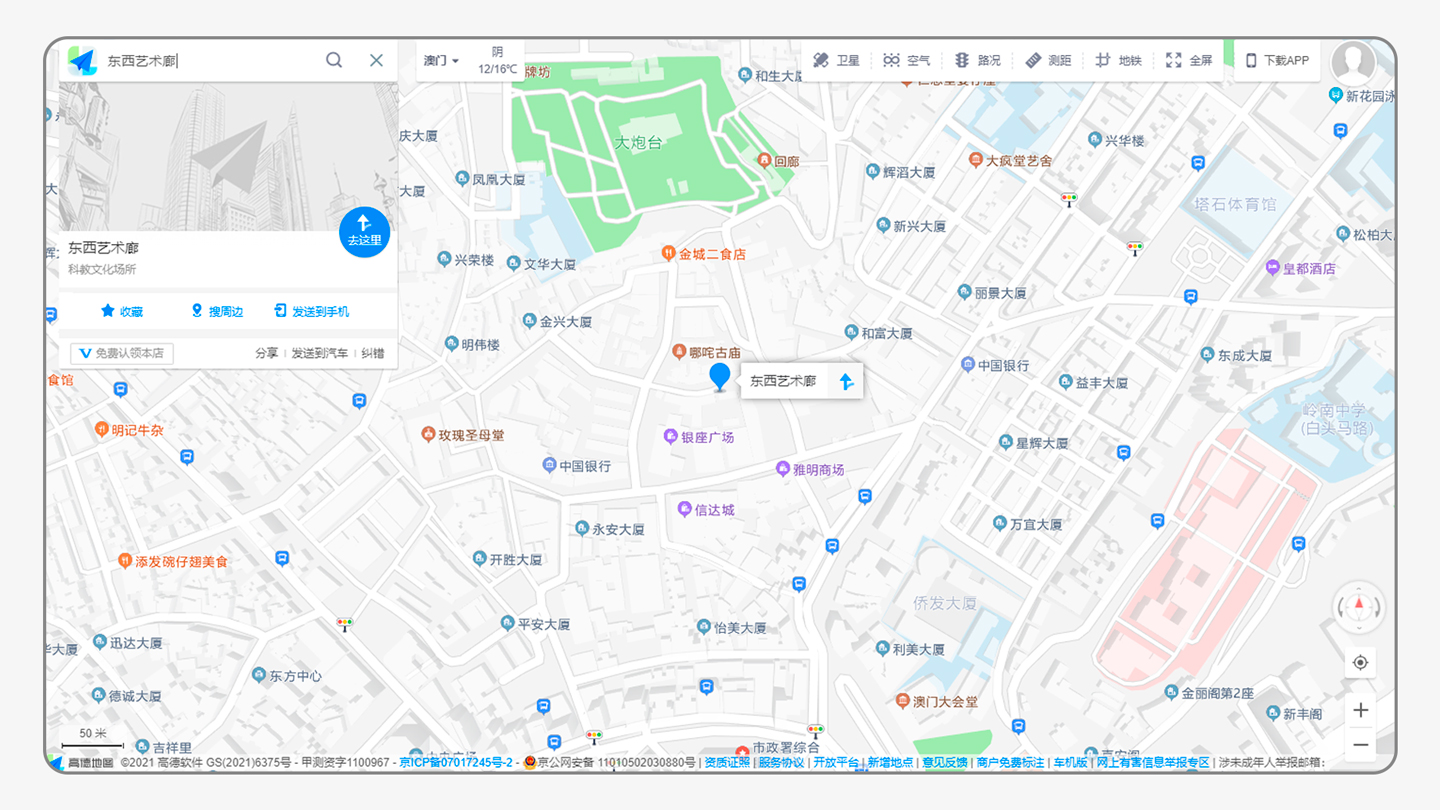Viewport: 1440px width, 810px height.
Task: Open the 意见反馈 footer link
Action: point(944,762)
